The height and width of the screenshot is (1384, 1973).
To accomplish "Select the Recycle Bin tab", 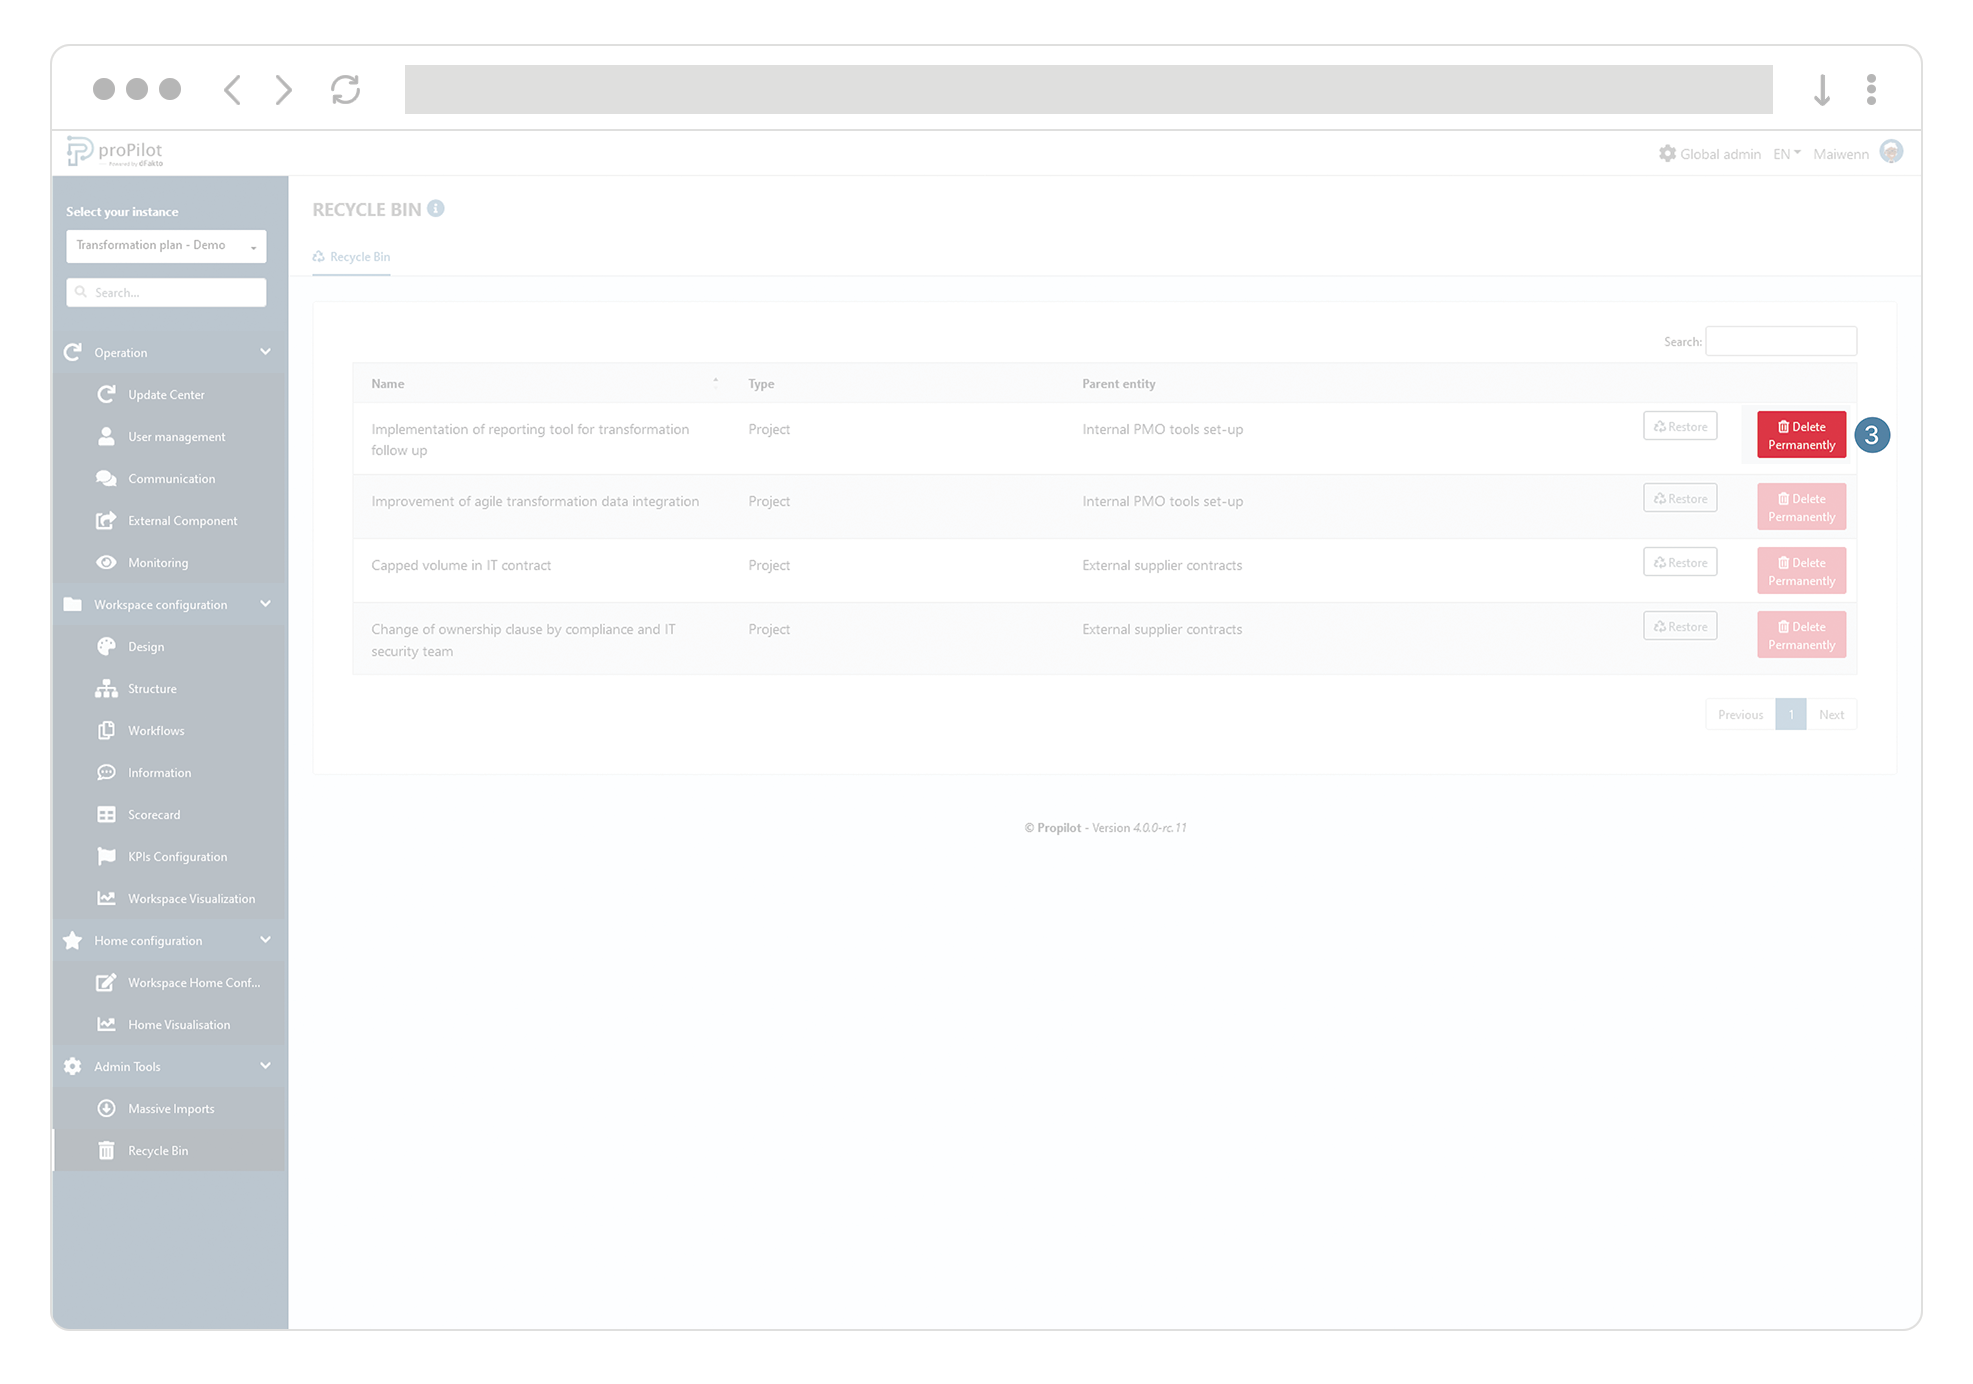I will tap(352, 257).
